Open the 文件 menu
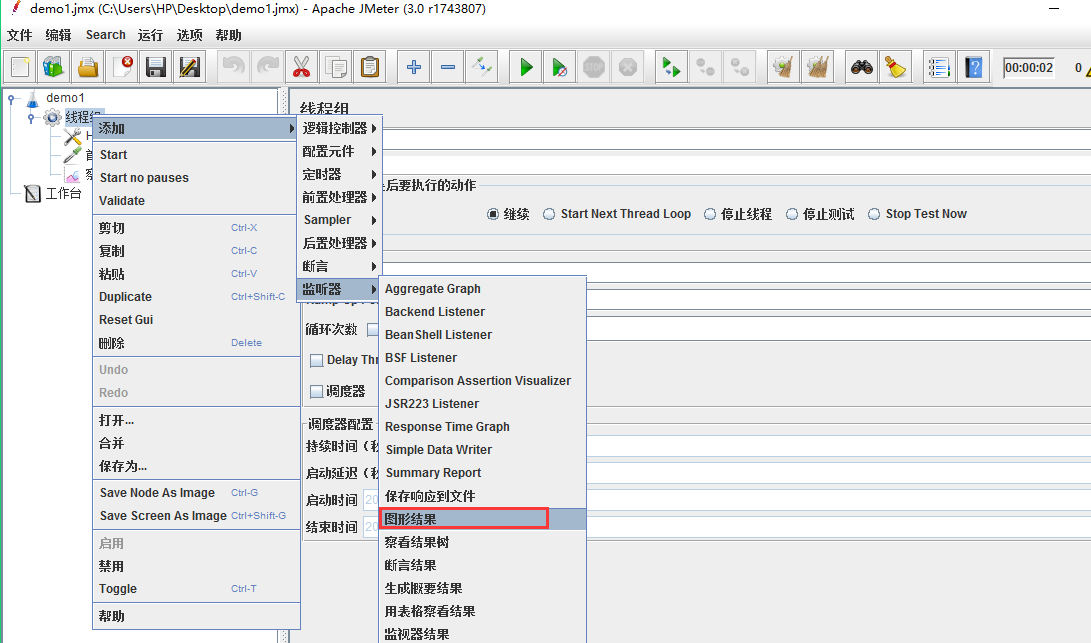The image size is (1091, 643). (x=19, y=35)
